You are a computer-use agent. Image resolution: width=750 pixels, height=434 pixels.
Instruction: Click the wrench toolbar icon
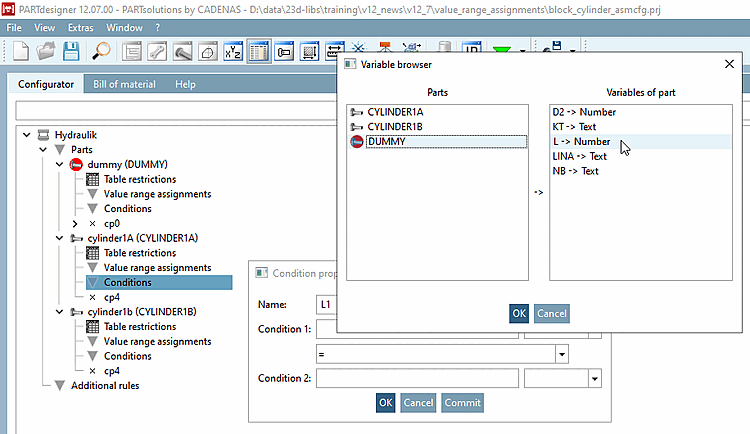pyautogui.click(x=157, y=52)
